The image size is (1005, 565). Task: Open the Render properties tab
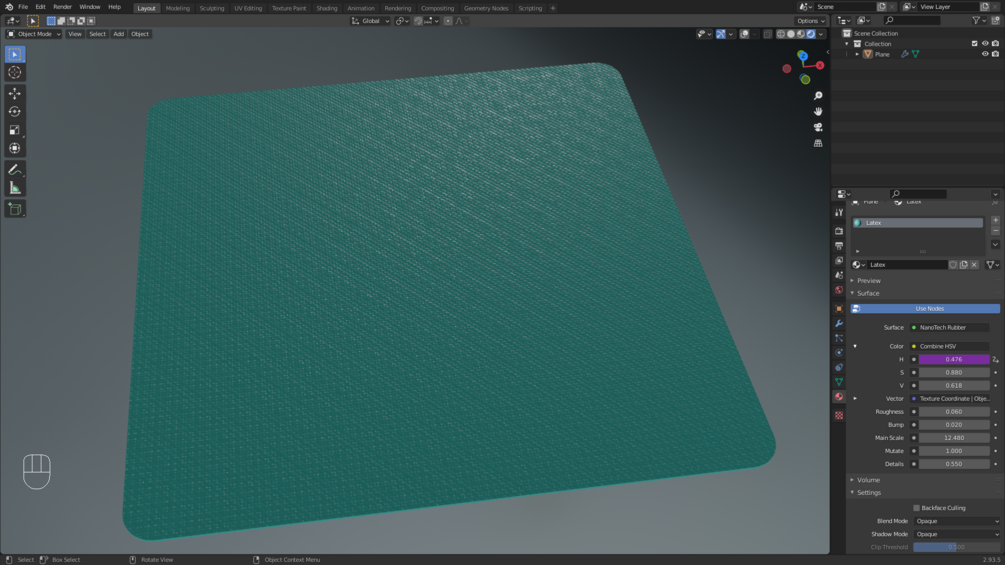(x=839, y=231)
